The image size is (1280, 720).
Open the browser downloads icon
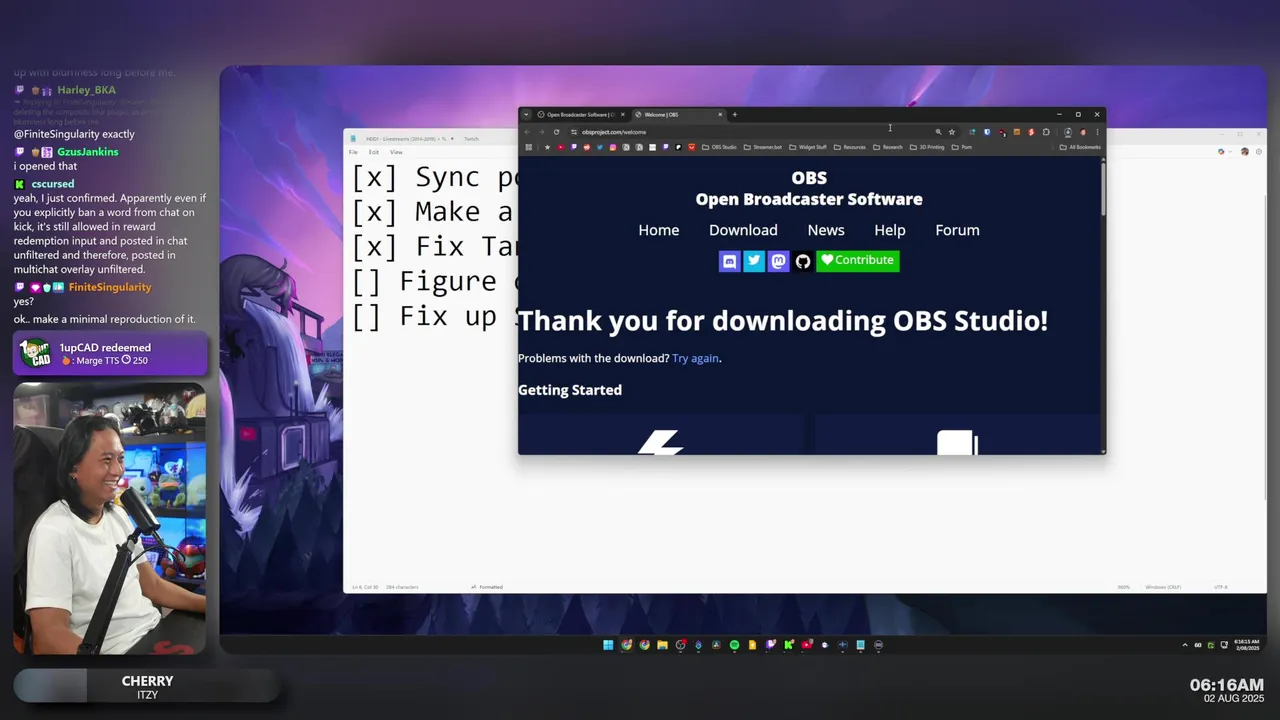pos(1068,132)
